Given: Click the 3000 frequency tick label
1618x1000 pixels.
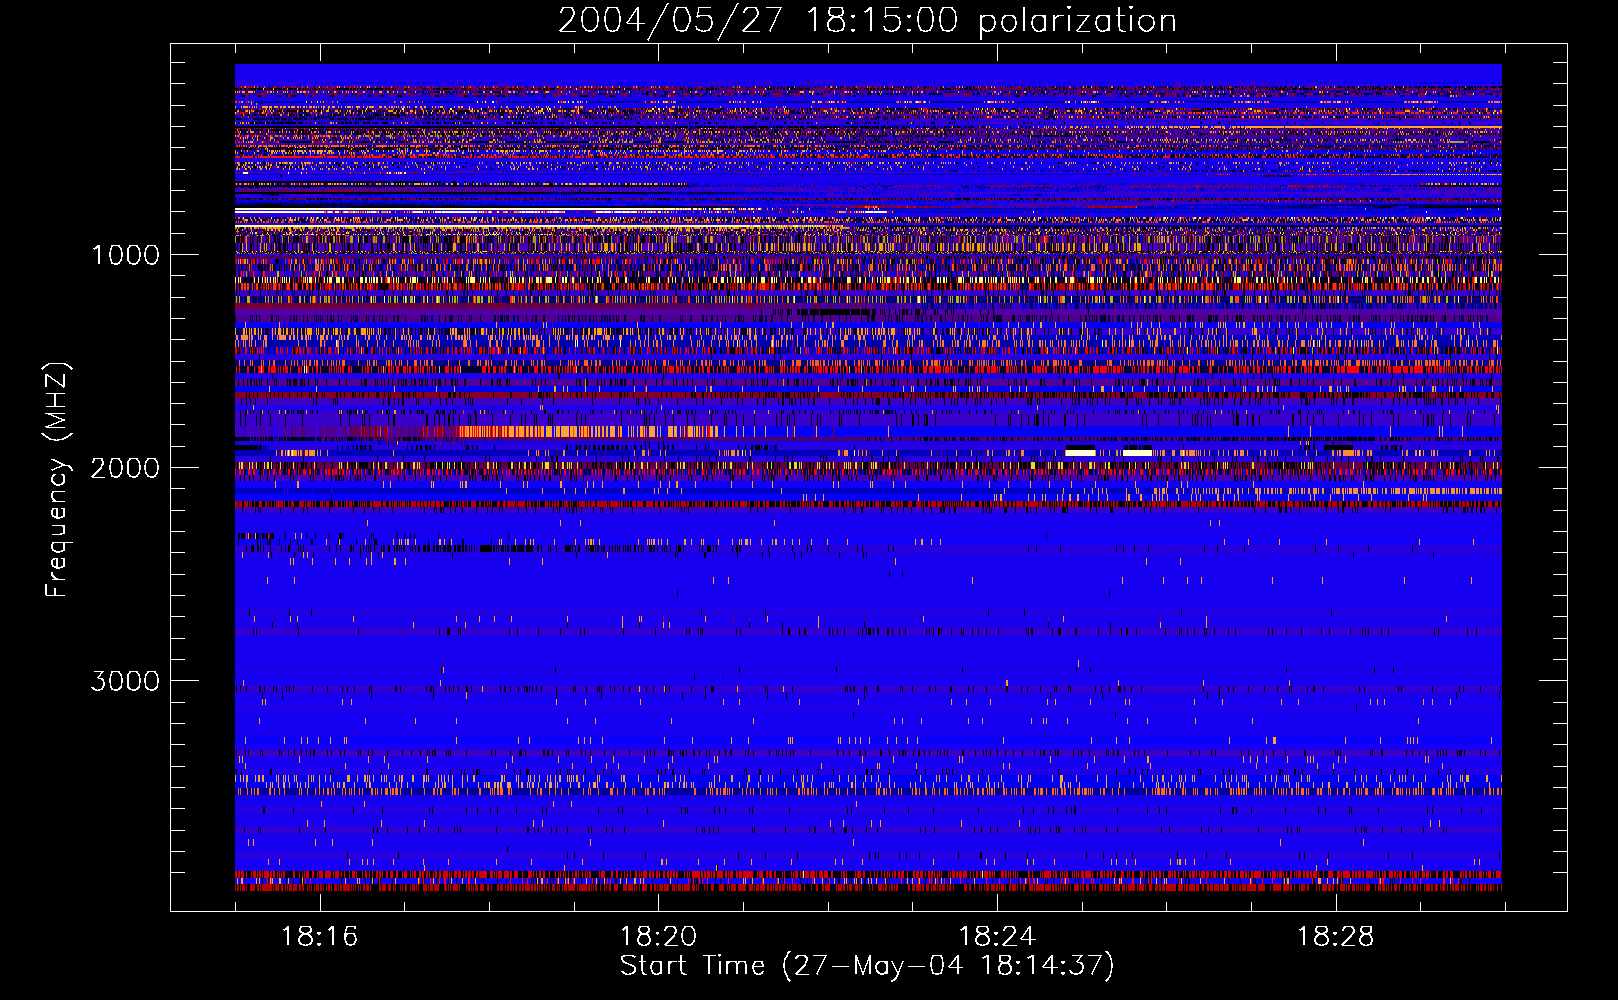Looking at the screenshot, I should (x=125, y=681).
